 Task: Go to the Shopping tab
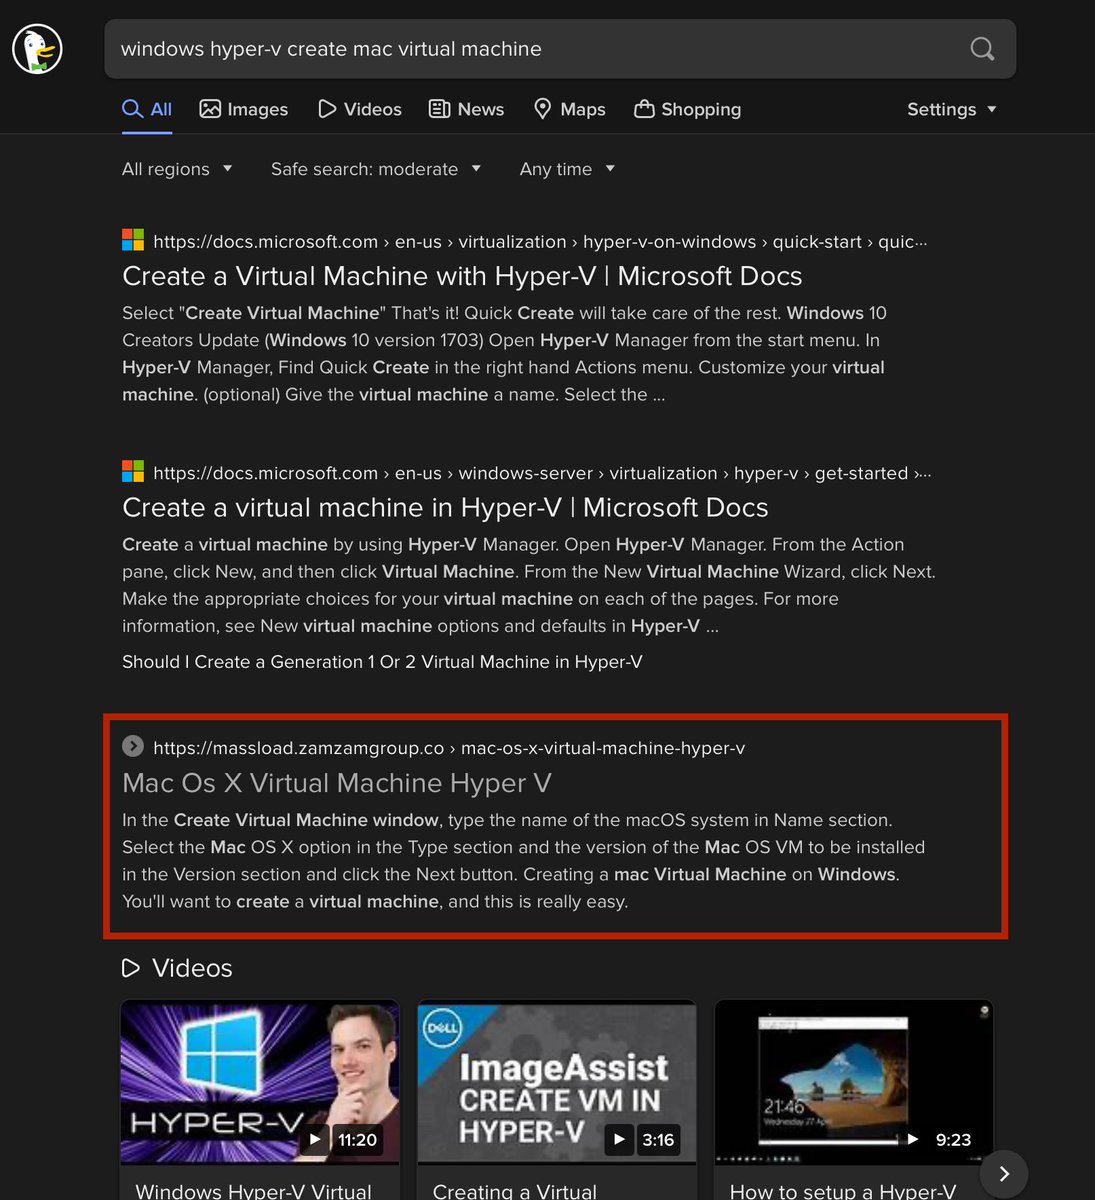[x=688, y=109]
